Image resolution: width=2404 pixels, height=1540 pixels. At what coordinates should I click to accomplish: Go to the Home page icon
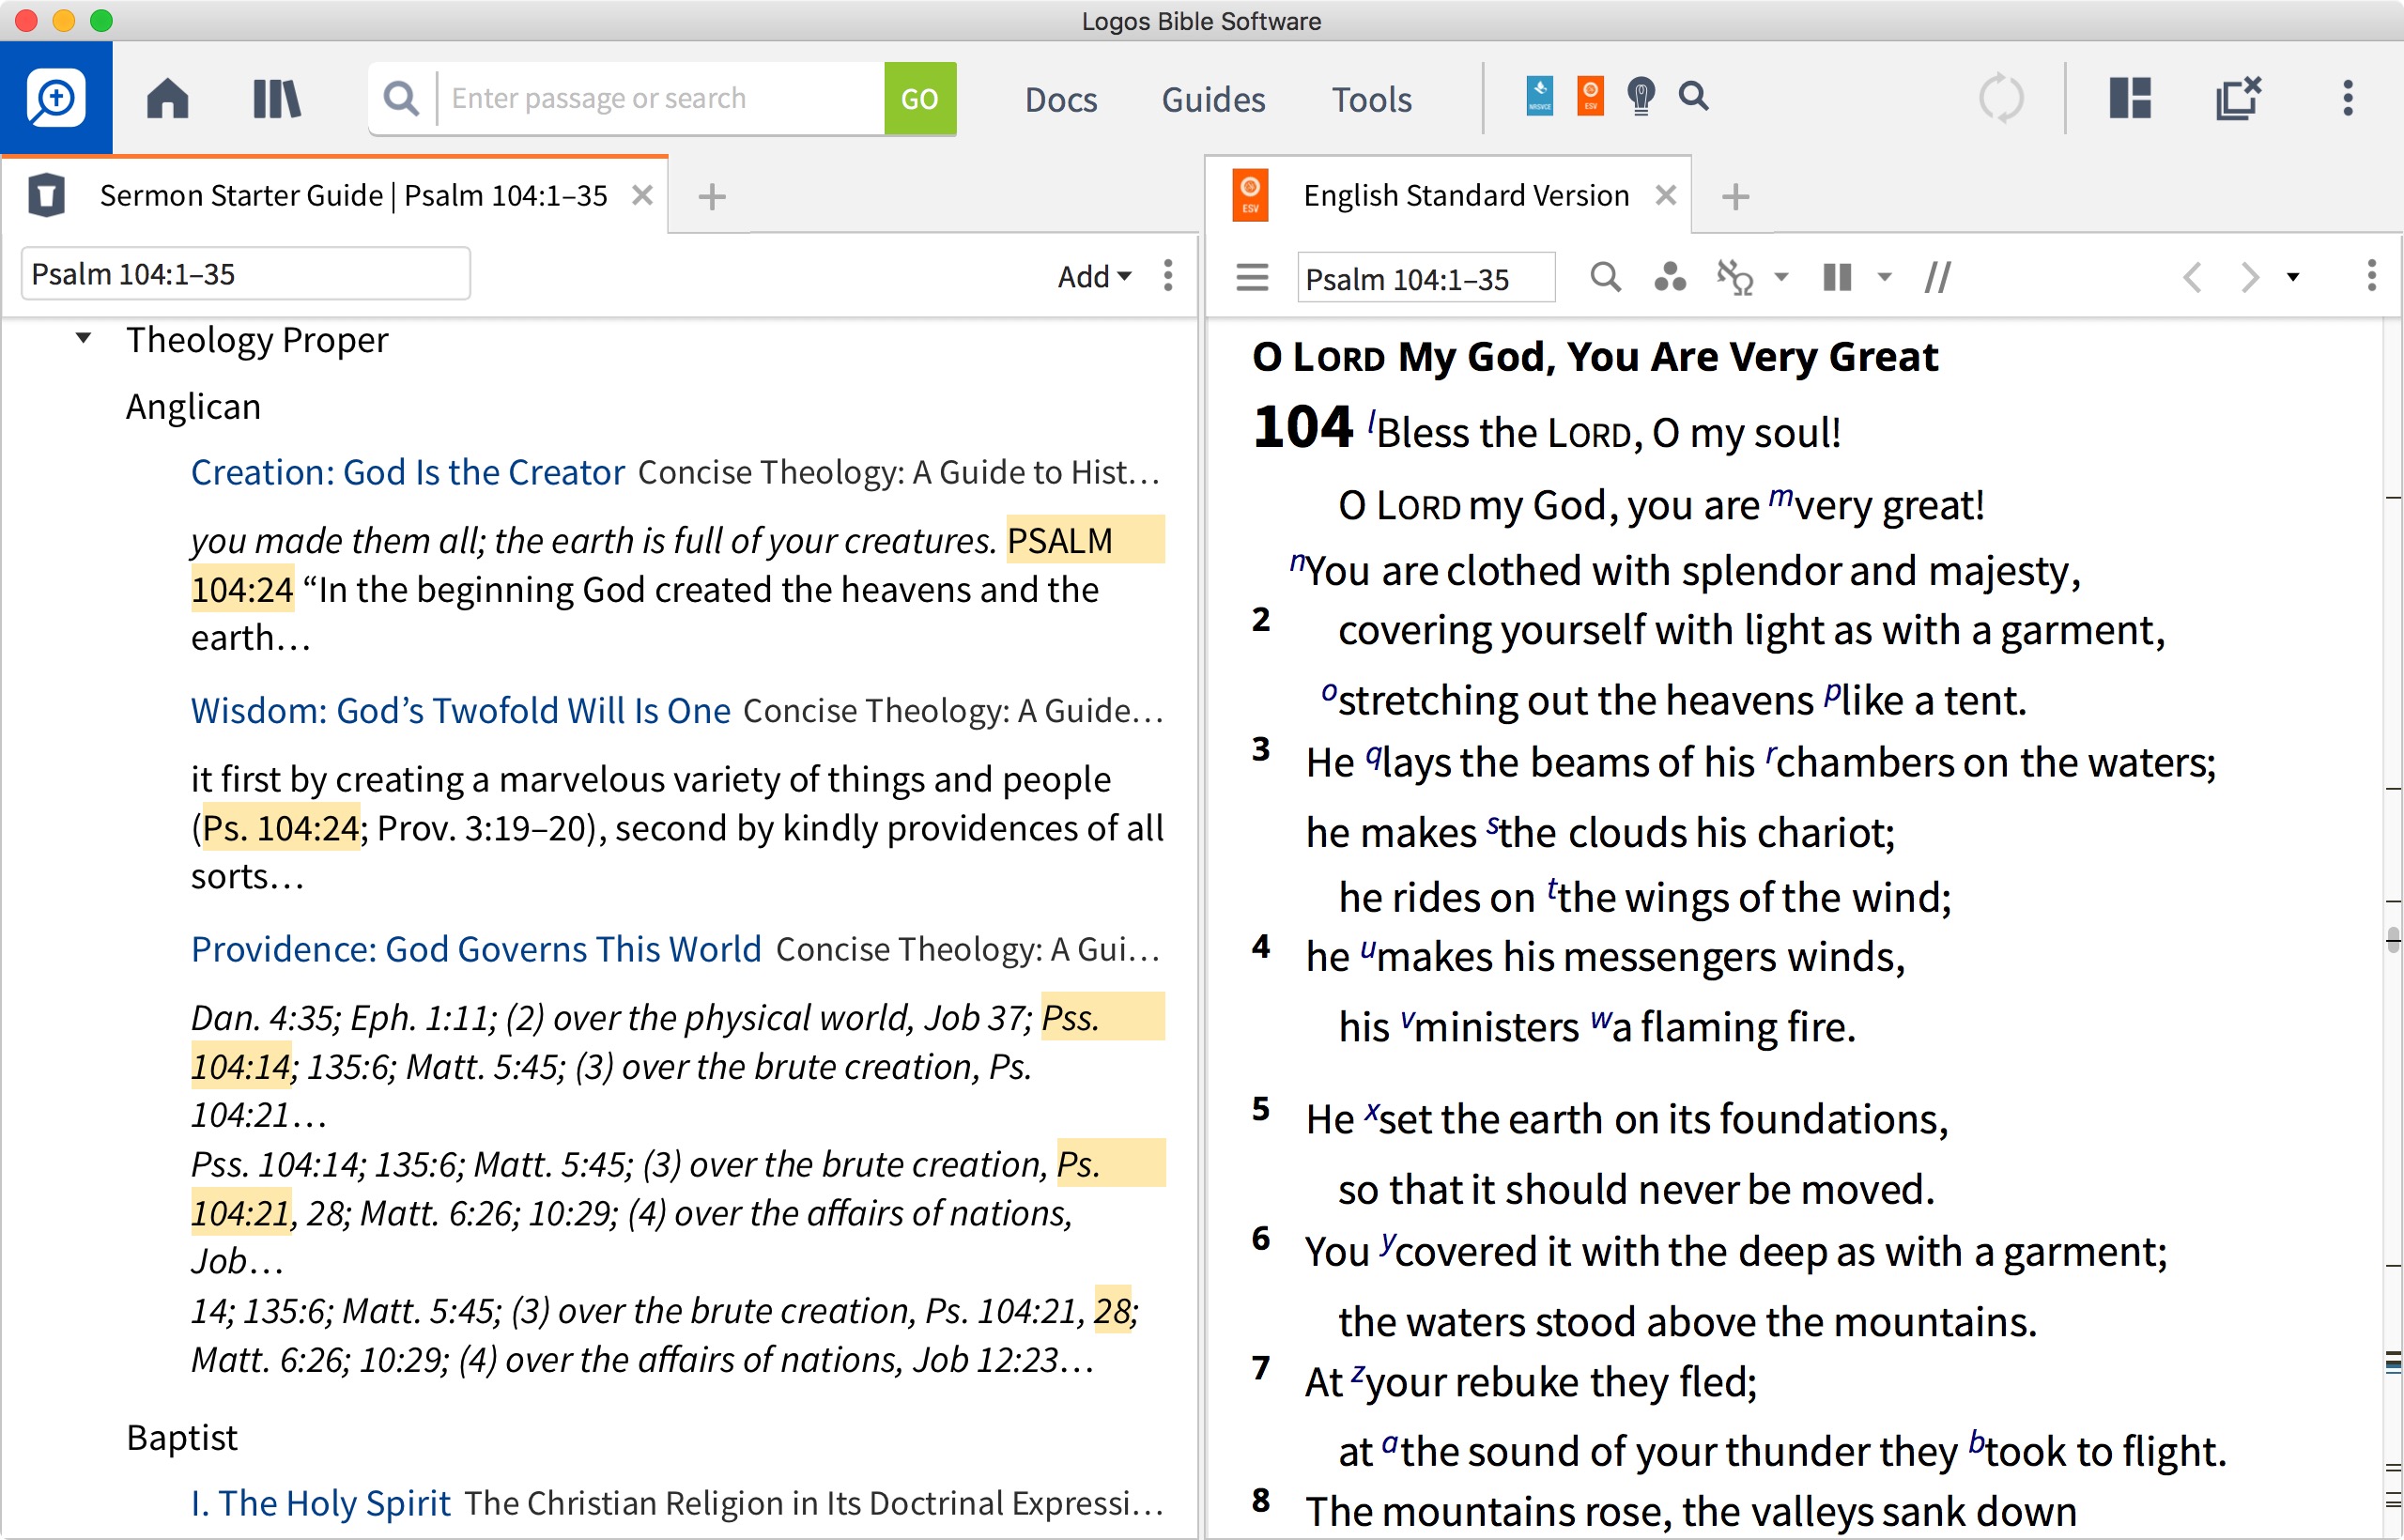click(167, 98)
